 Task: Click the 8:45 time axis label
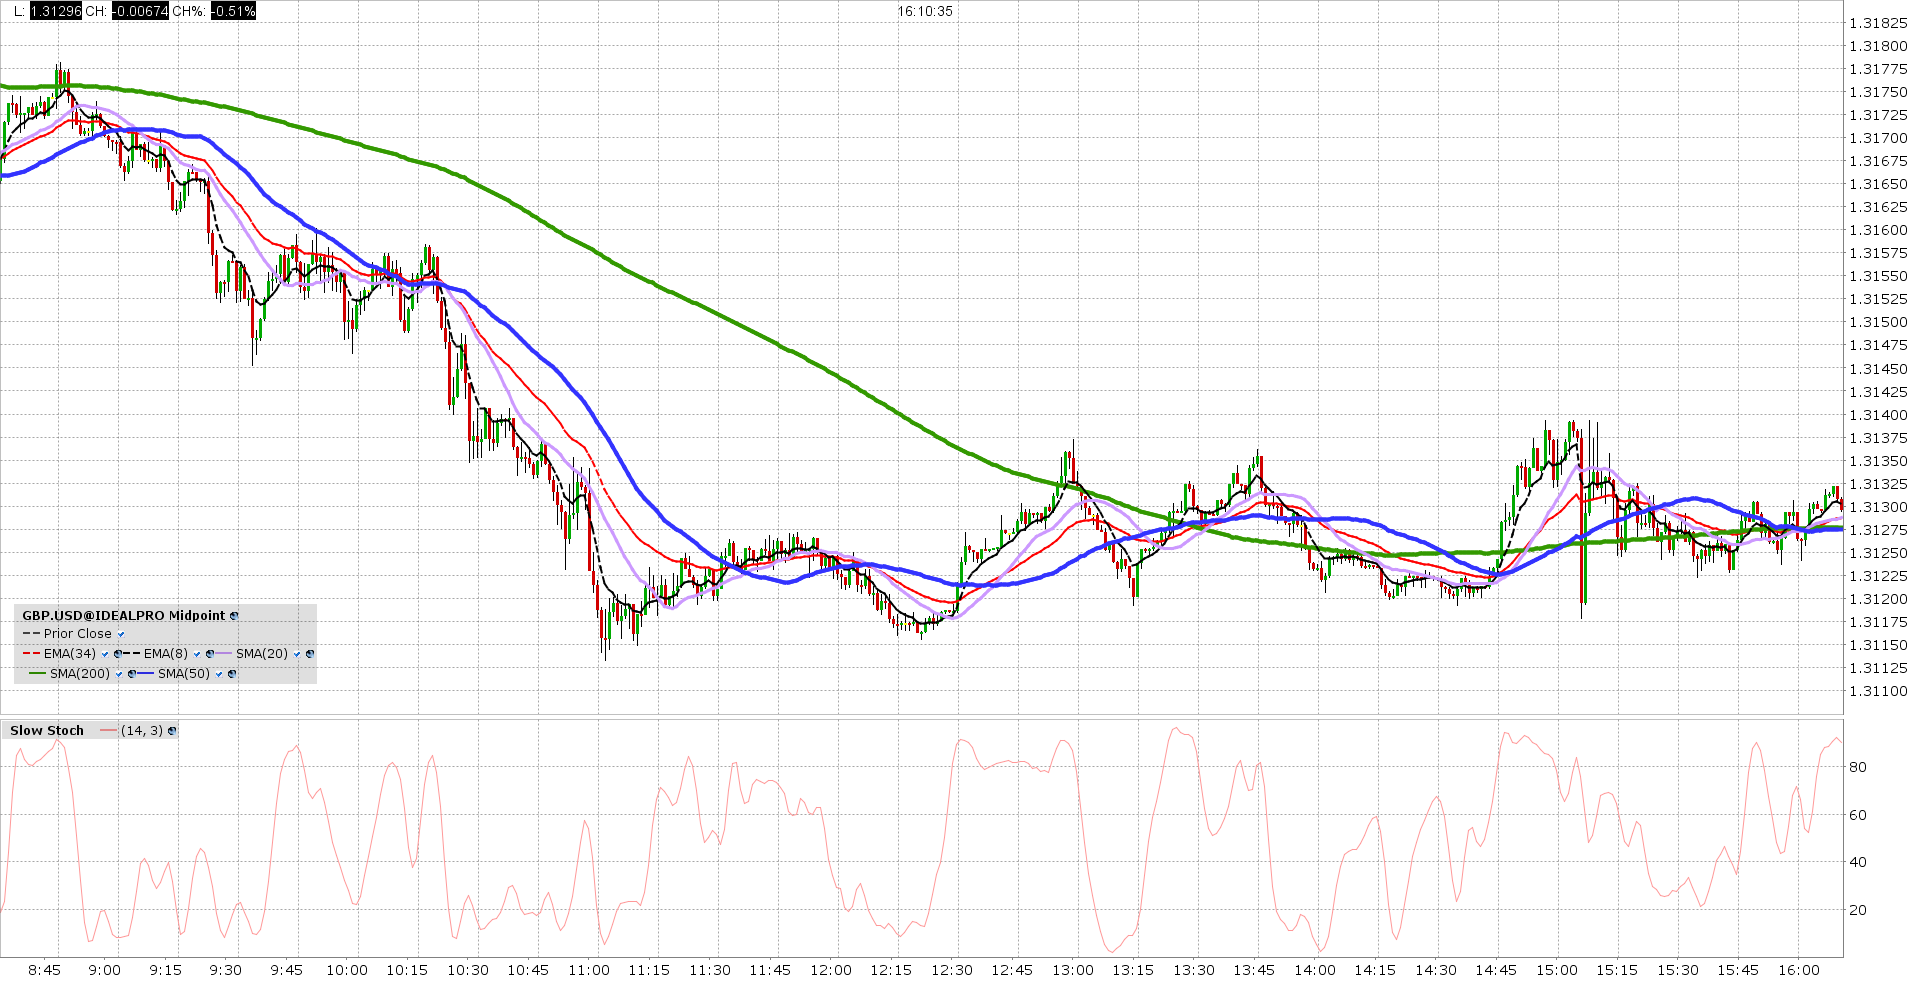44,970
